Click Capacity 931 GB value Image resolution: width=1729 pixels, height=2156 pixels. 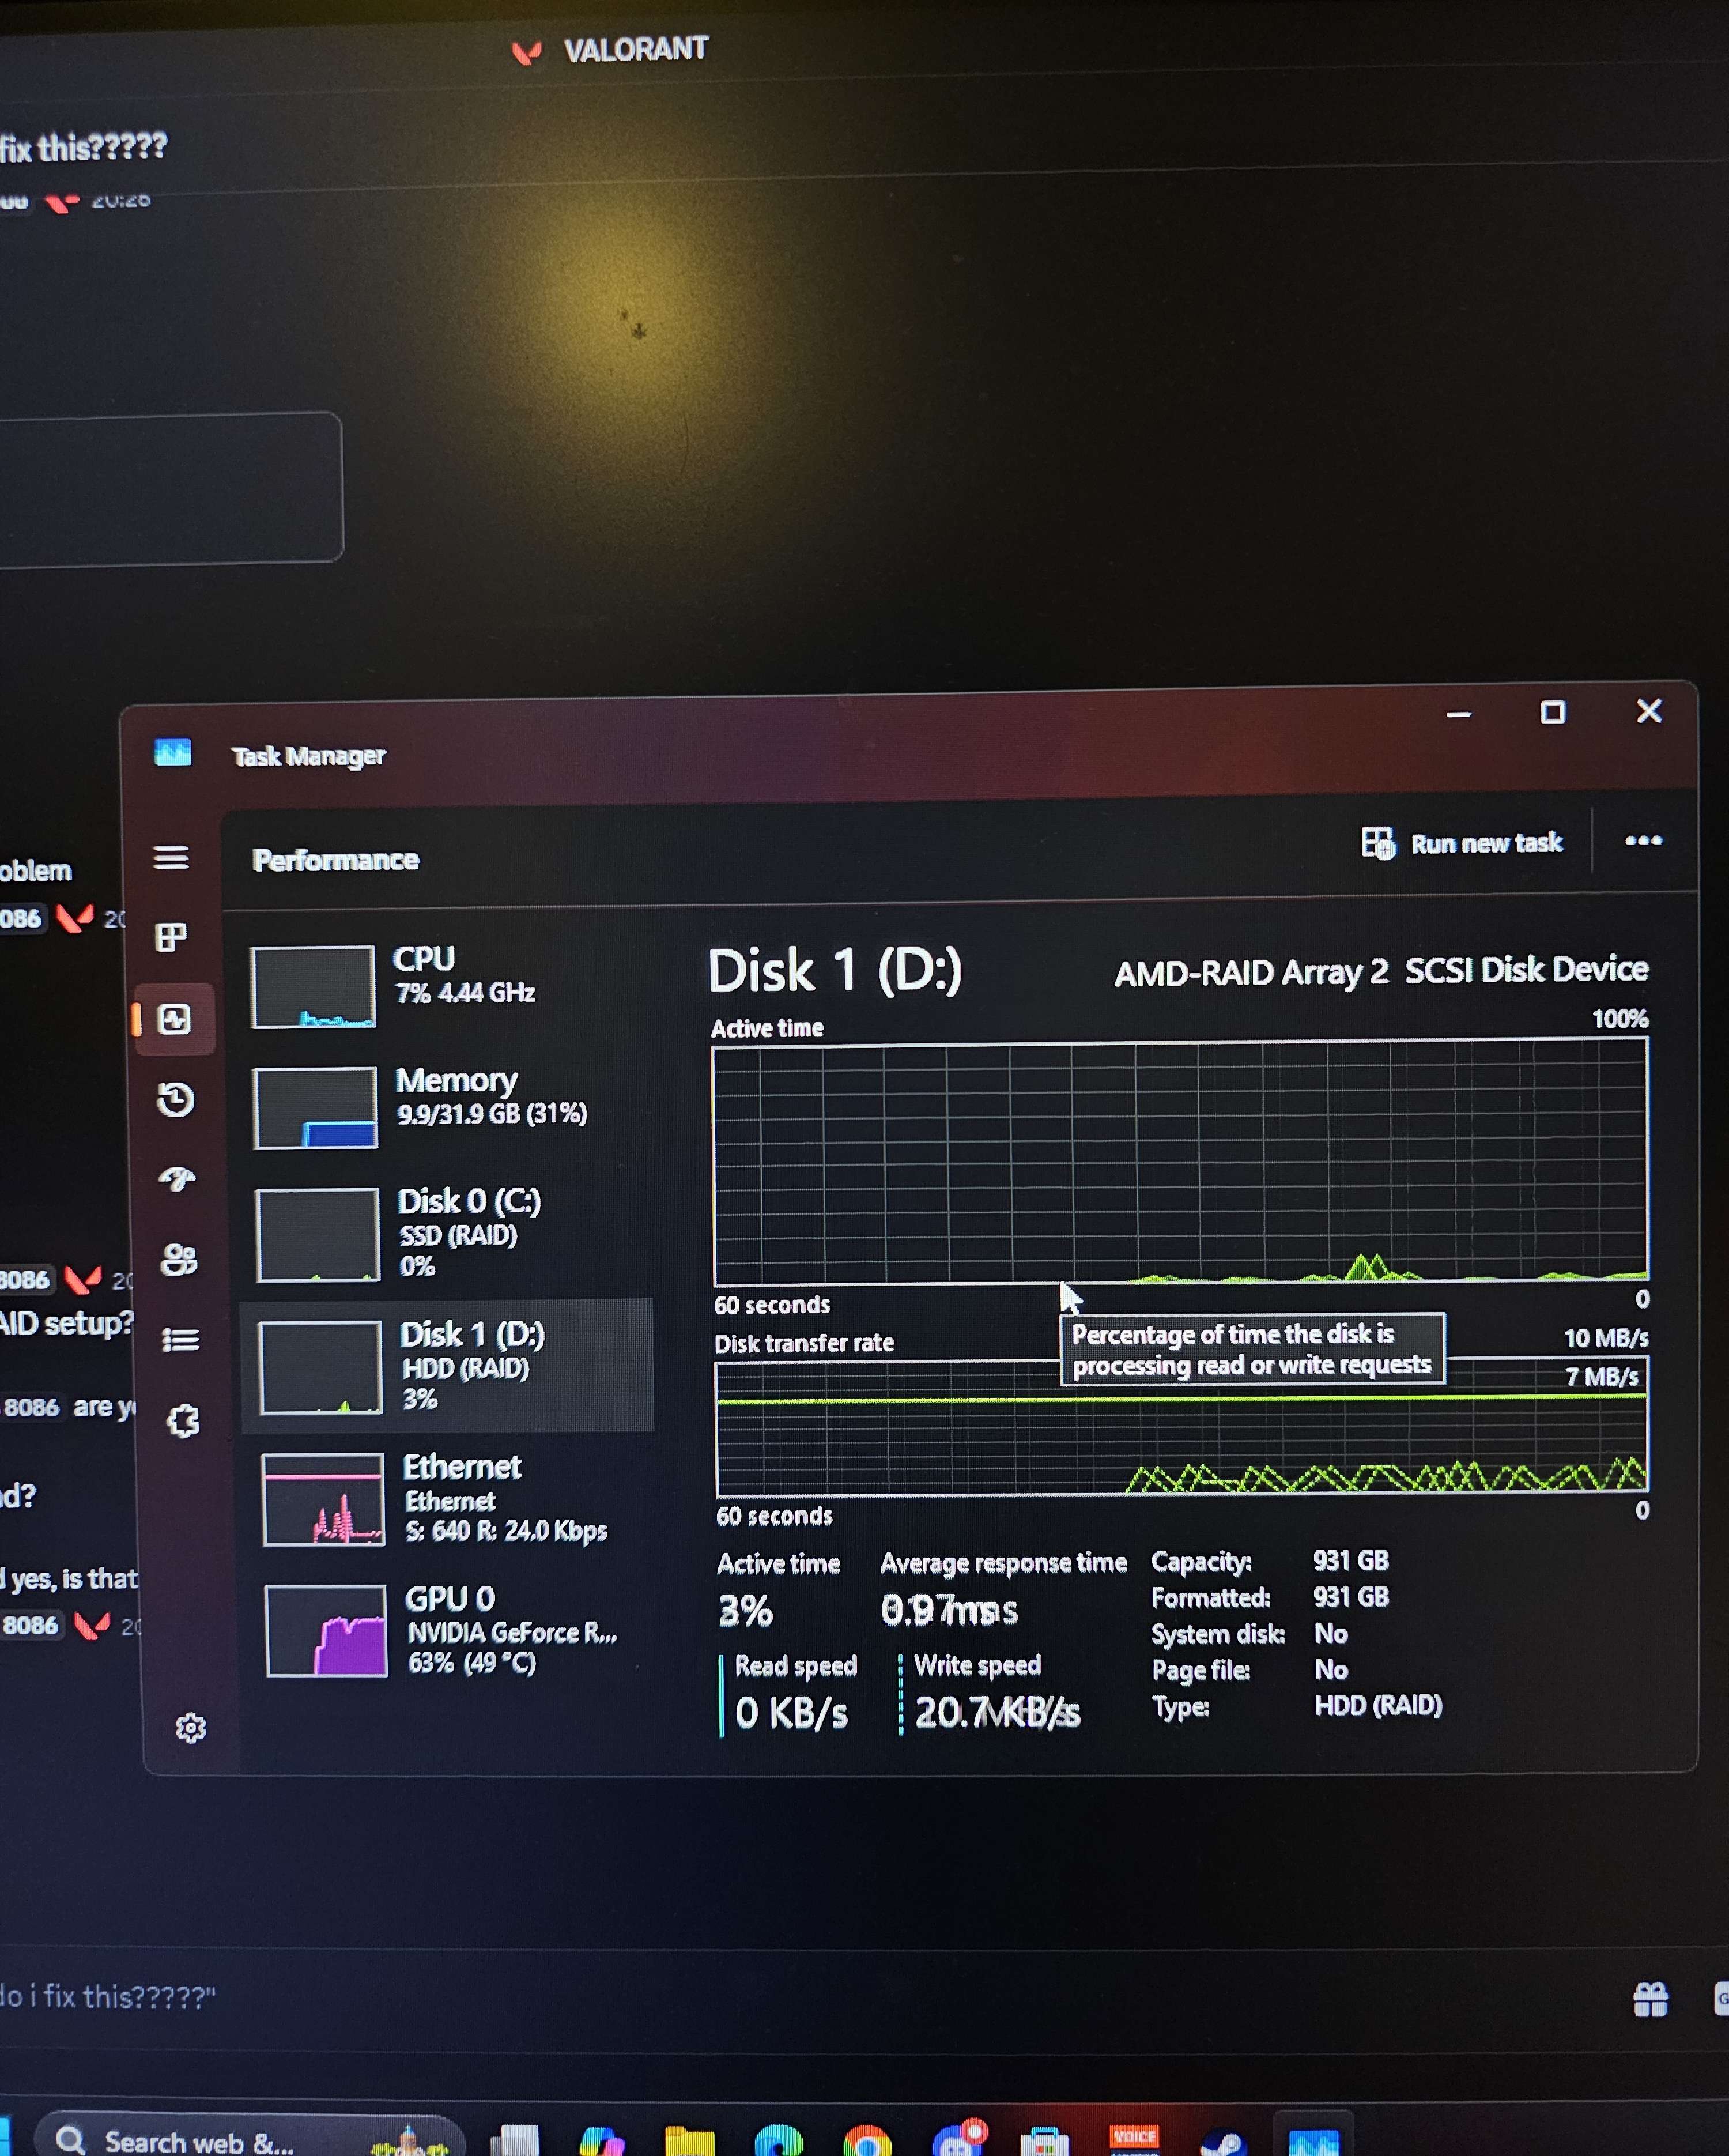pos(1351,1560)
